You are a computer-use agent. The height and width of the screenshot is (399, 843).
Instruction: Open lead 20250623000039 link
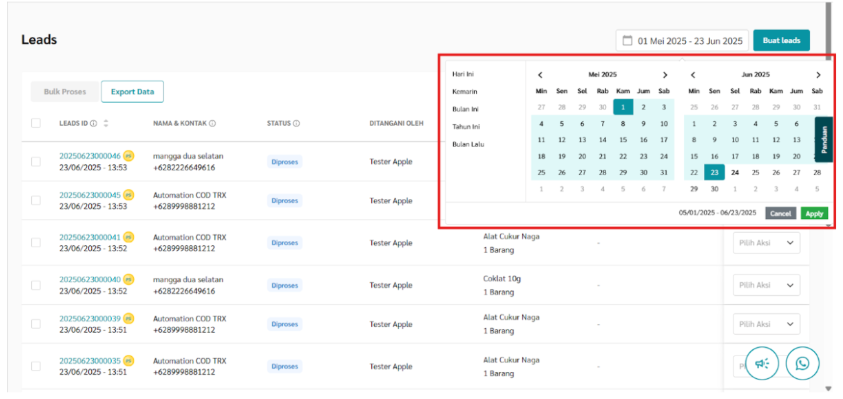pyautogui.click(x=90, y=318)
